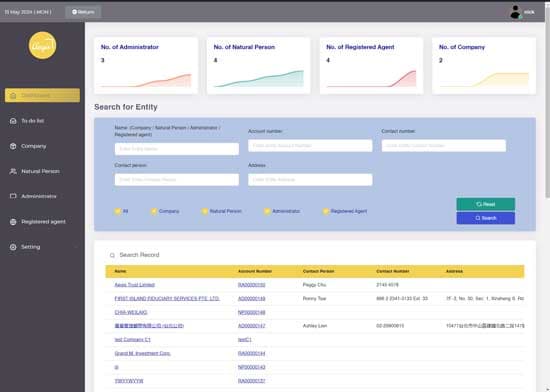Open the CHIA WEILANG name link
Image resolution: width=550 pixels, height=392 pixels.
131,312
